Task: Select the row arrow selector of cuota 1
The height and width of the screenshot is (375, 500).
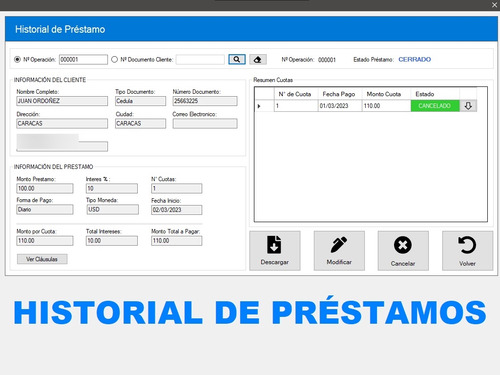Action: tap(265, 106)
